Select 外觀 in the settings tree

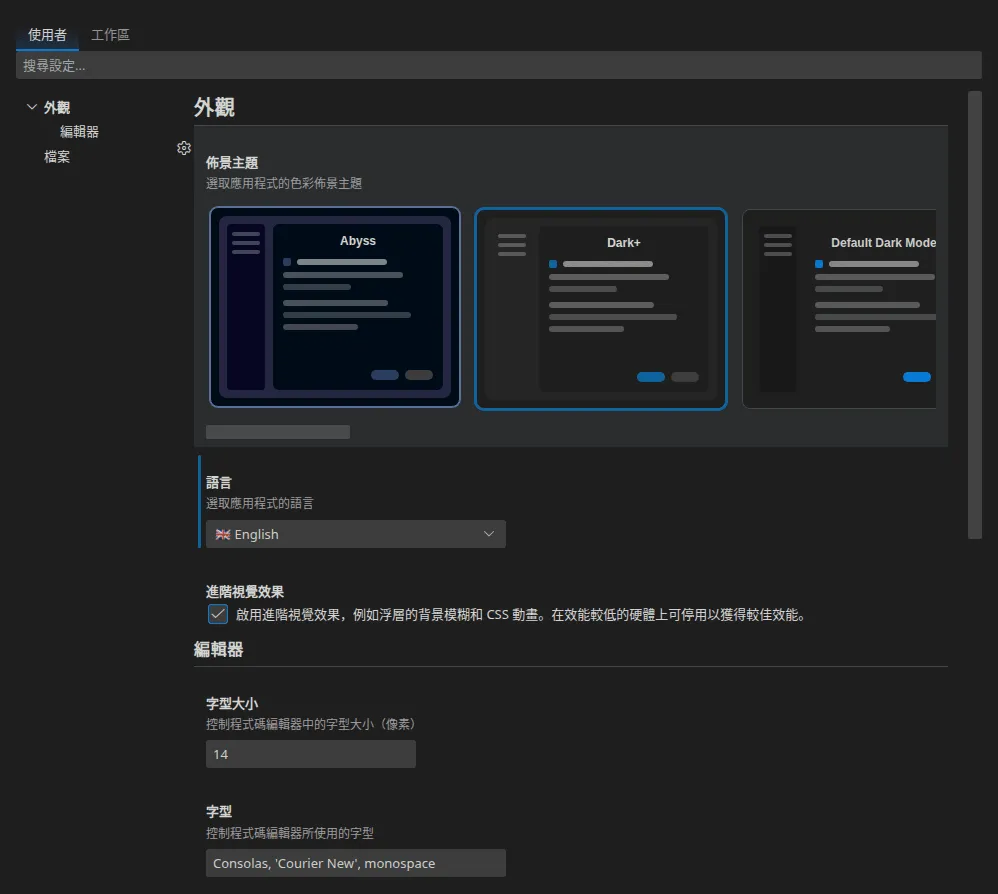pyautogui.click(x=57, y=108)
